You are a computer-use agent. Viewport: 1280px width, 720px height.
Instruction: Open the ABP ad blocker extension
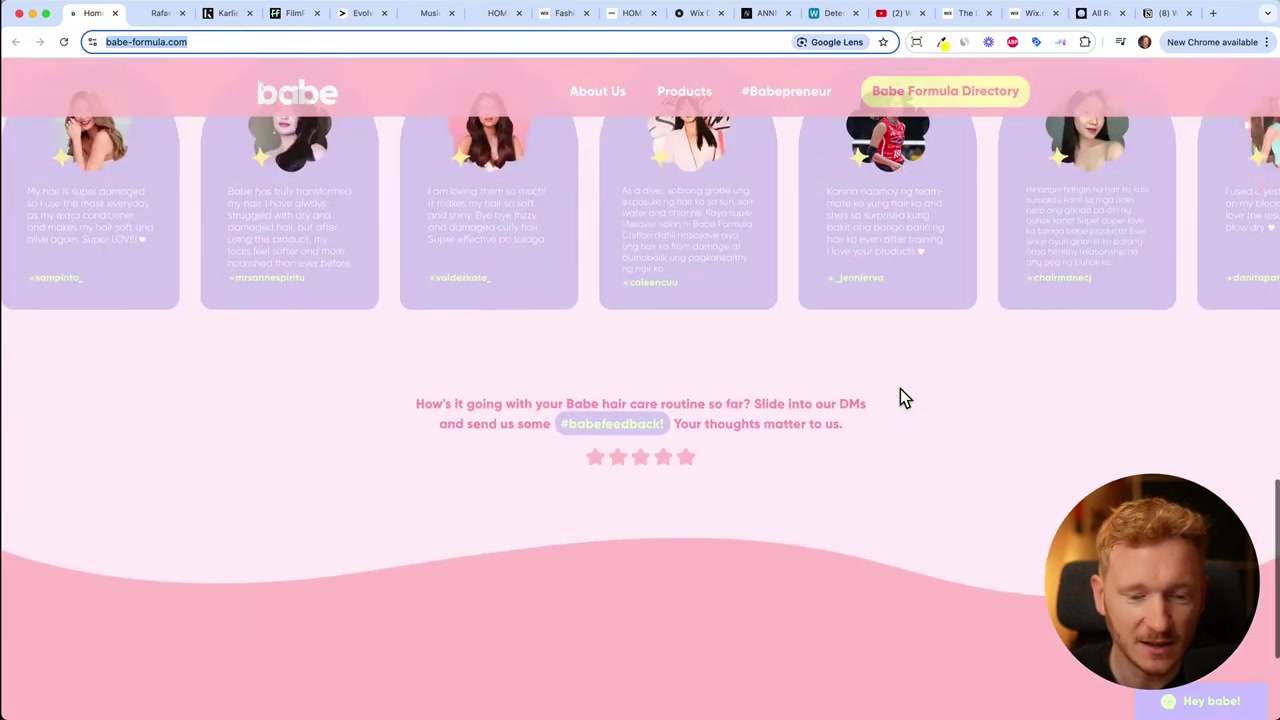1013,42
